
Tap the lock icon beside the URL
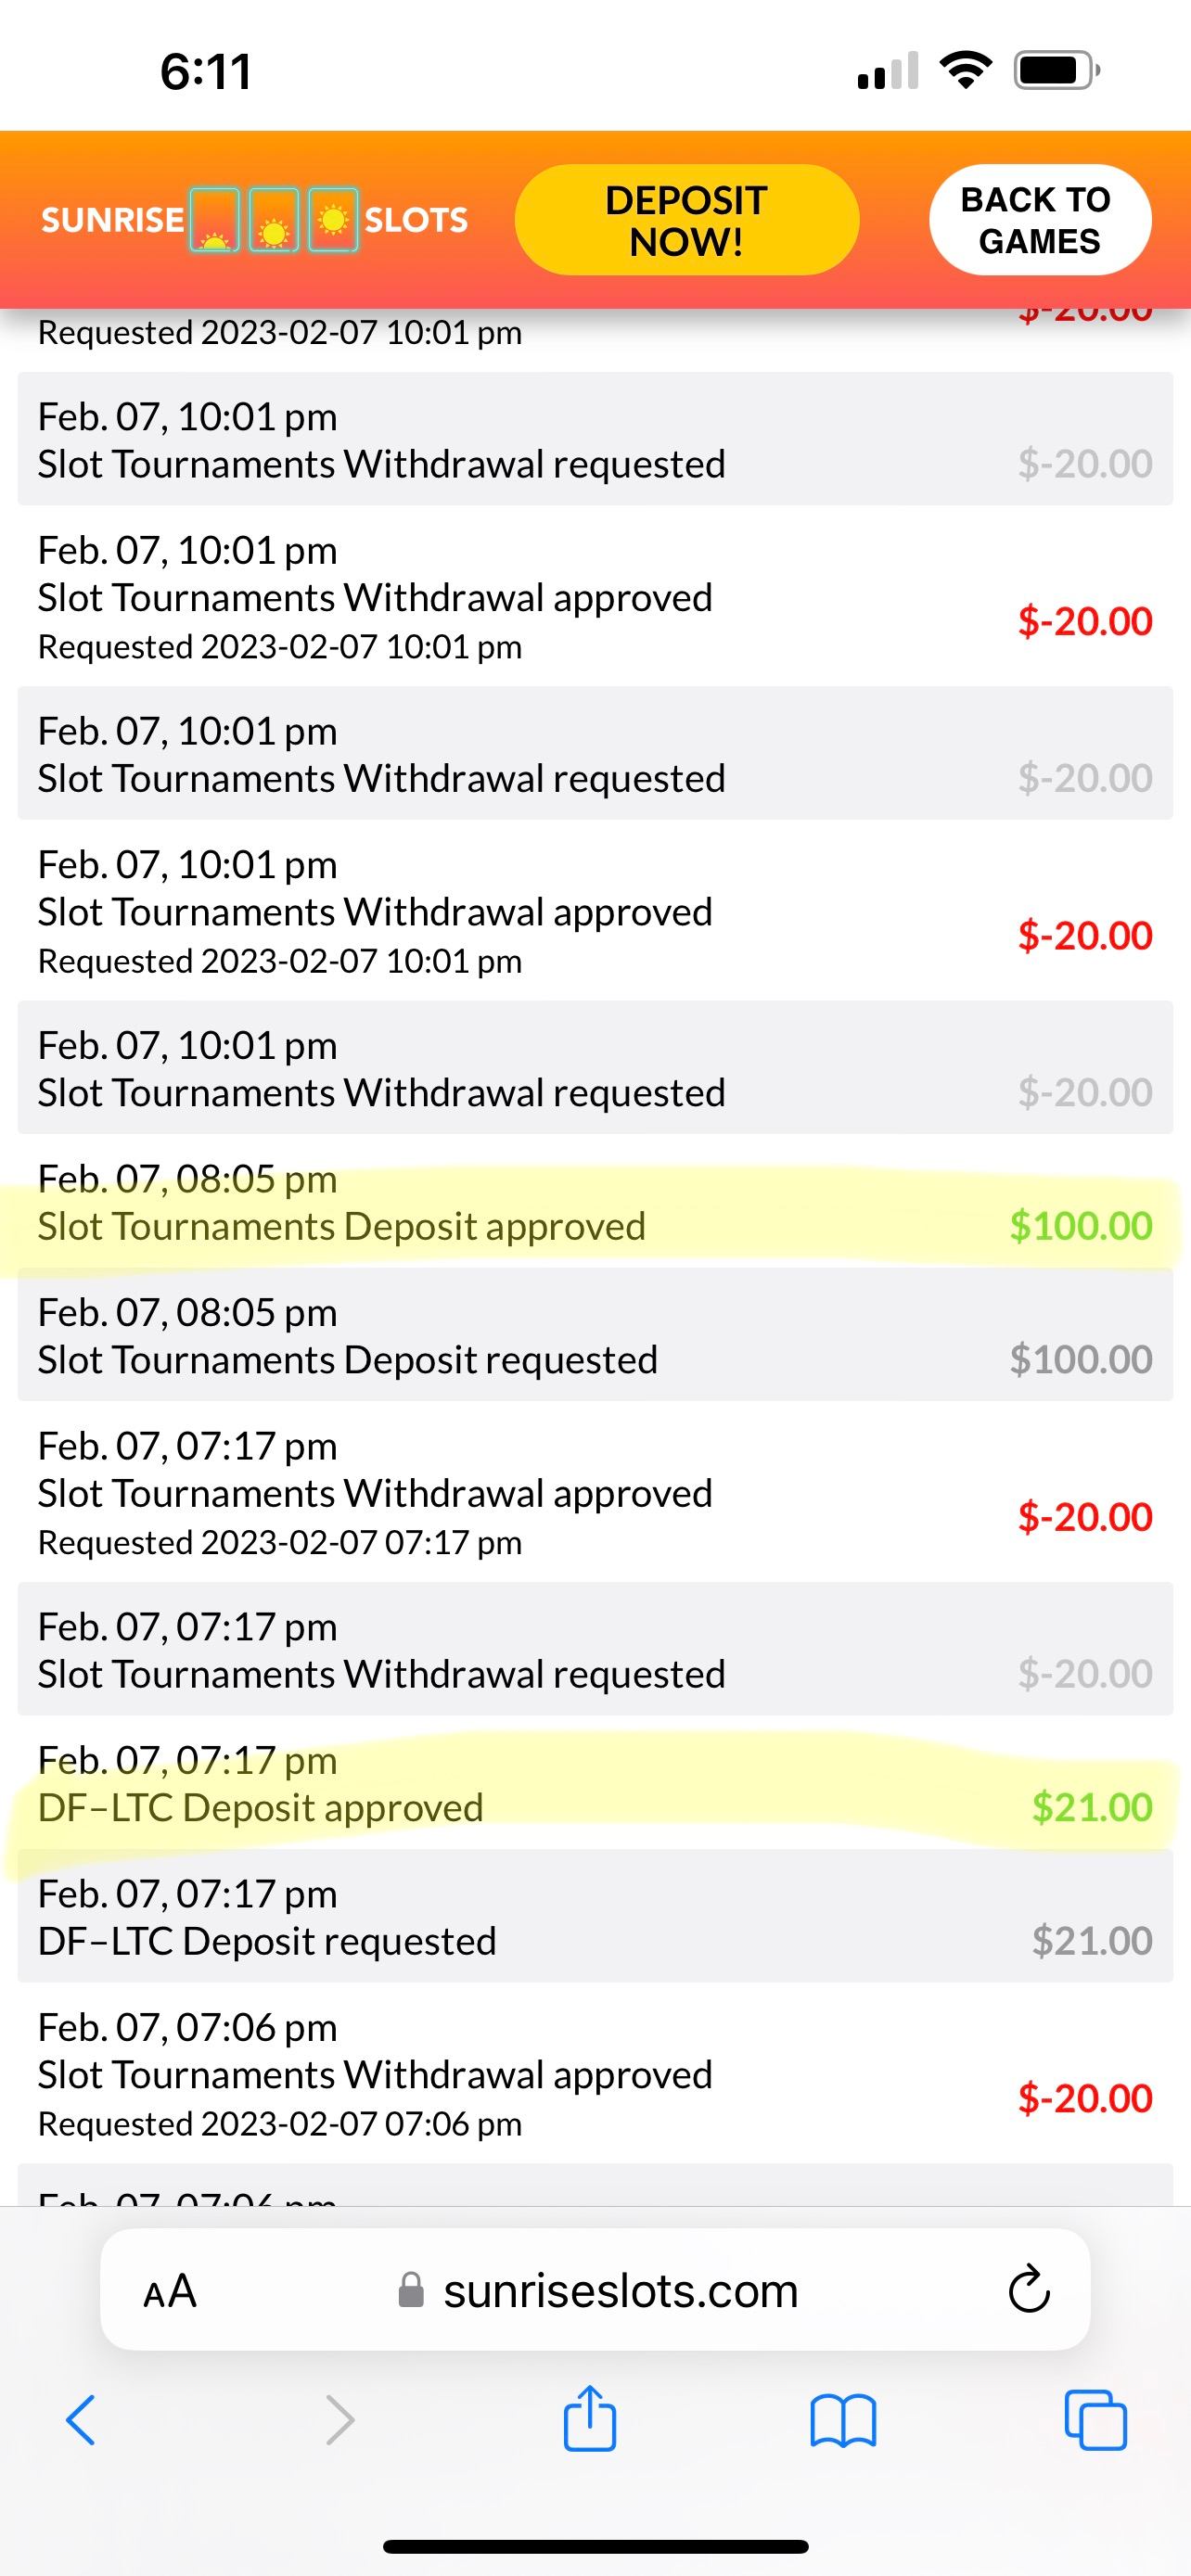pyautogui.click(x=411, y=2290)
